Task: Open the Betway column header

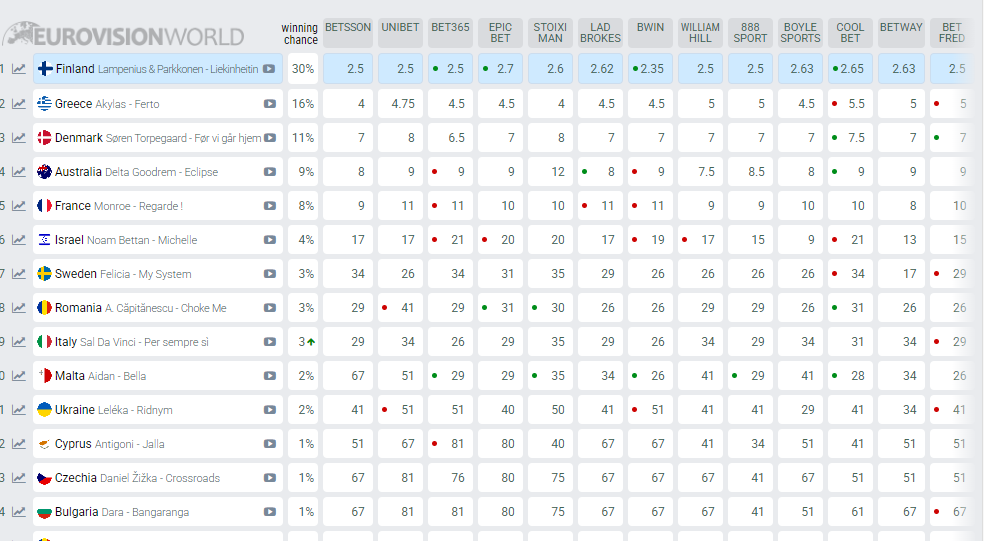Action: (901, 33)
